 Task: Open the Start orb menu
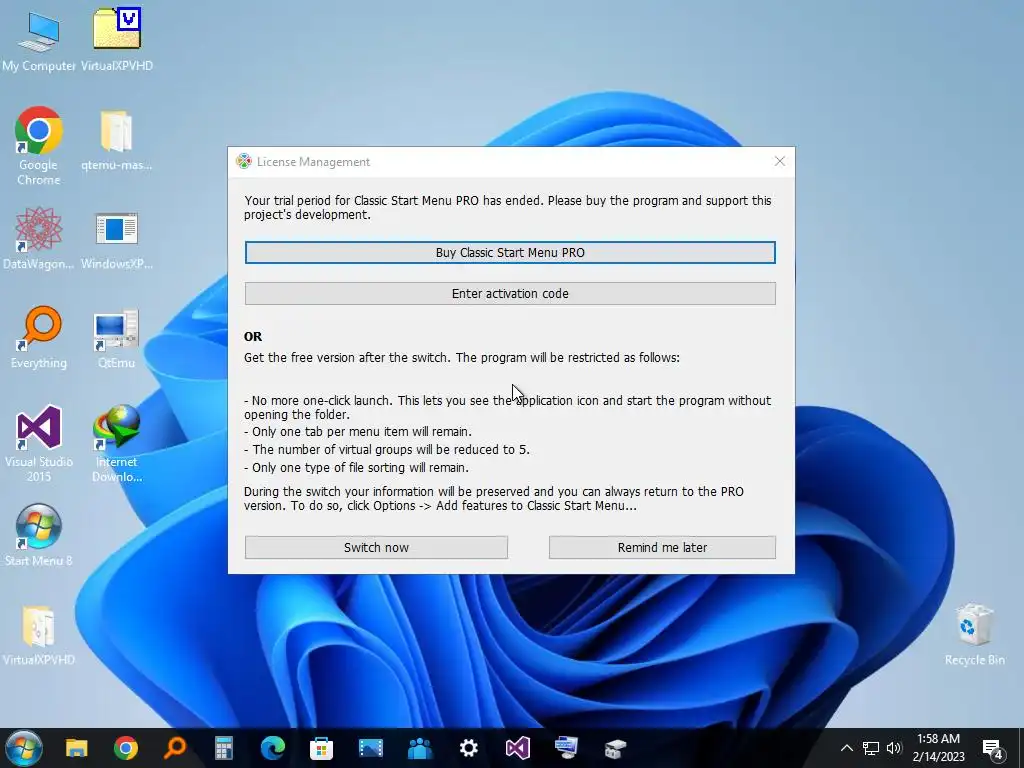[24, 748]
